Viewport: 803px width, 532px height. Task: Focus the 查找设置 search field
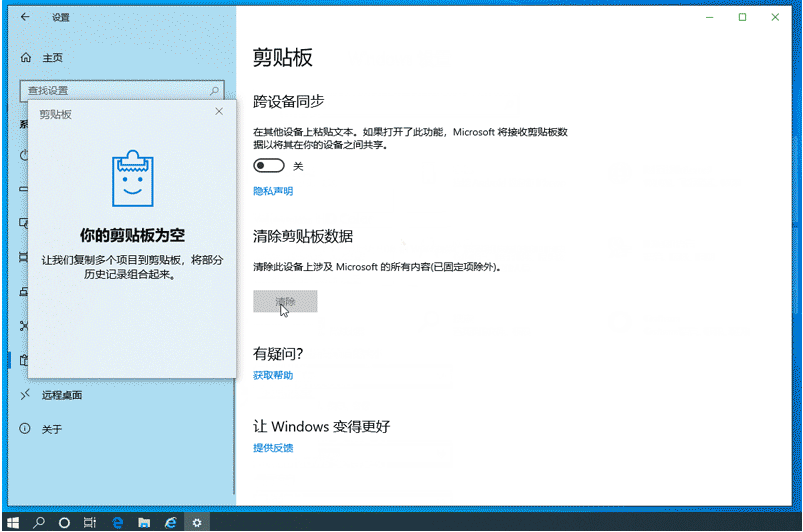click(x=122, y=91)
